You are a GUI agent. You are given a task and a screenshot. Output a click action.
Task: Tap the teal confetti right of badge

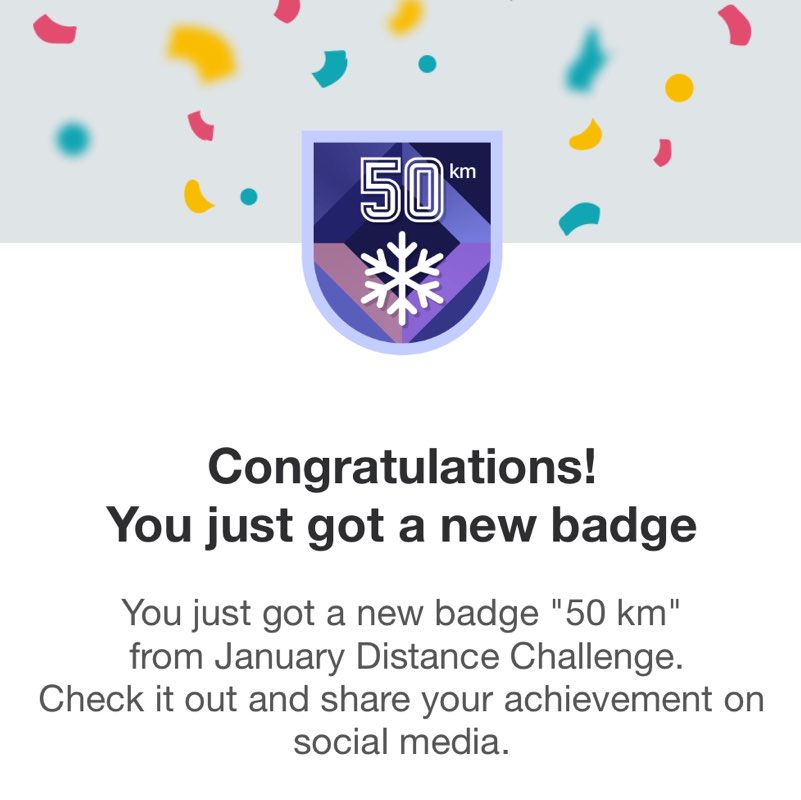(x=580, y=217)
